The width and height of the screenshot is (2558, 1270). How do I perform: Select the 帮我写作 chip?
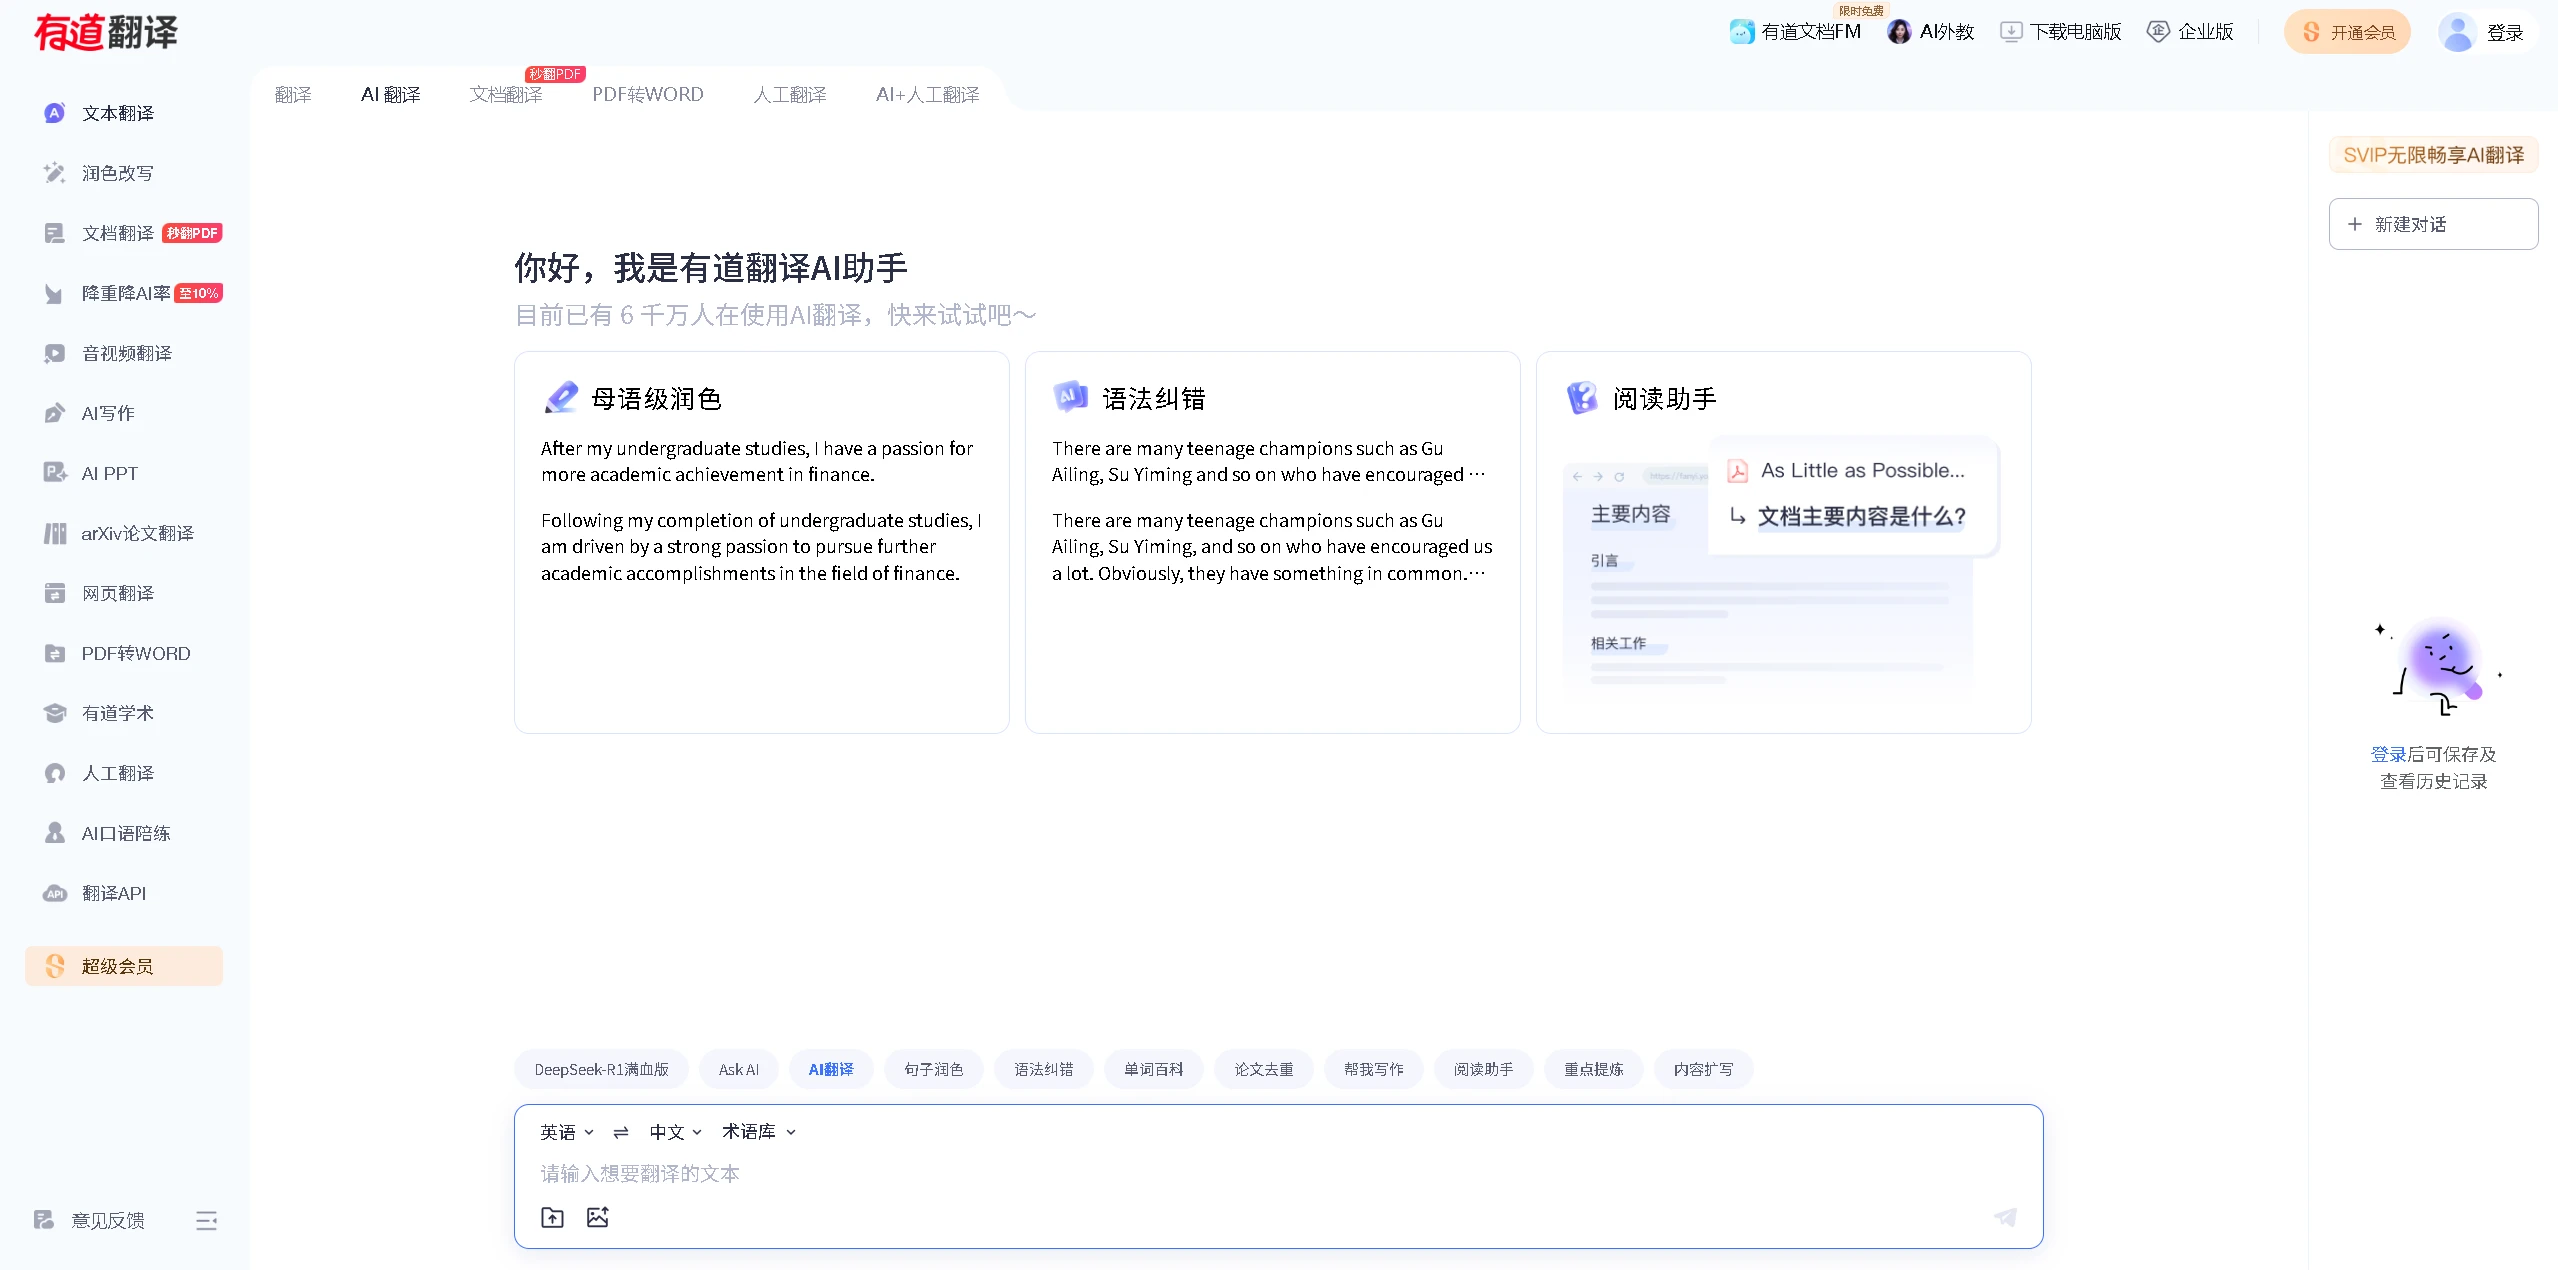1374,1069
